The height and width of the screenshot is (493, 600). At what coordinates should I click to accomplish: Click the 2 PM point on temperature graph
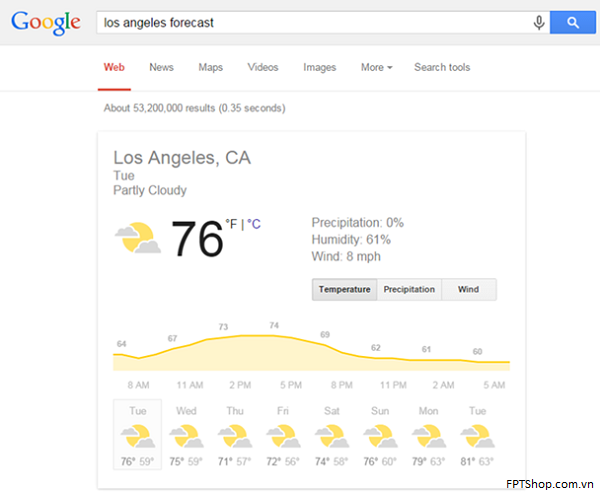pyautogui.click(x=240, y=336)
